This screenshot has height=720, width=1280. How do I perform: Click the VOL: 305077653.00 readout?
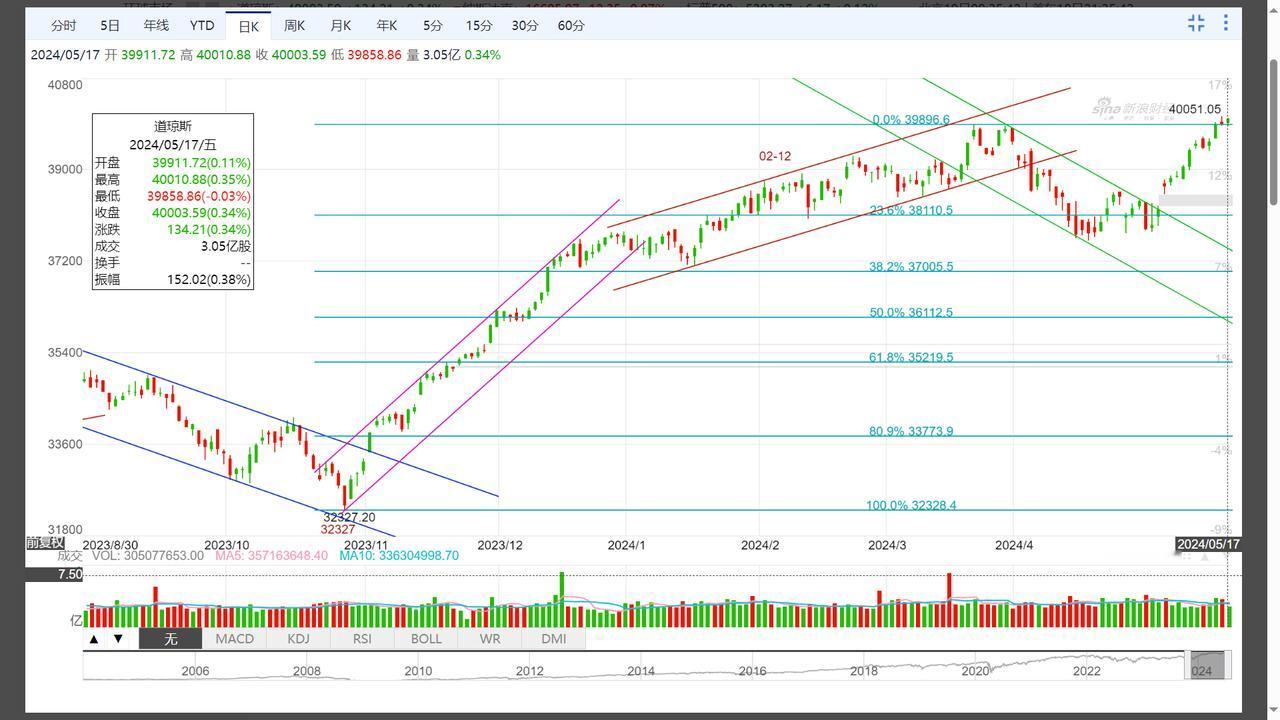point(147,556)
